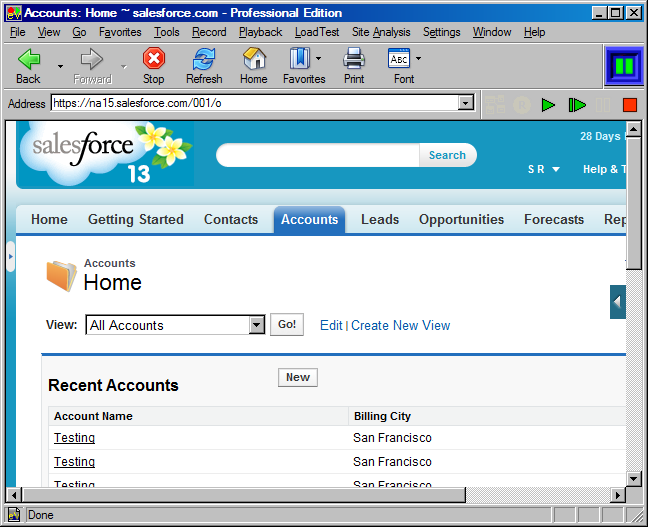Open the File menu
The height and width of the screenshot is (527, 648).
(x=17, y=32)
